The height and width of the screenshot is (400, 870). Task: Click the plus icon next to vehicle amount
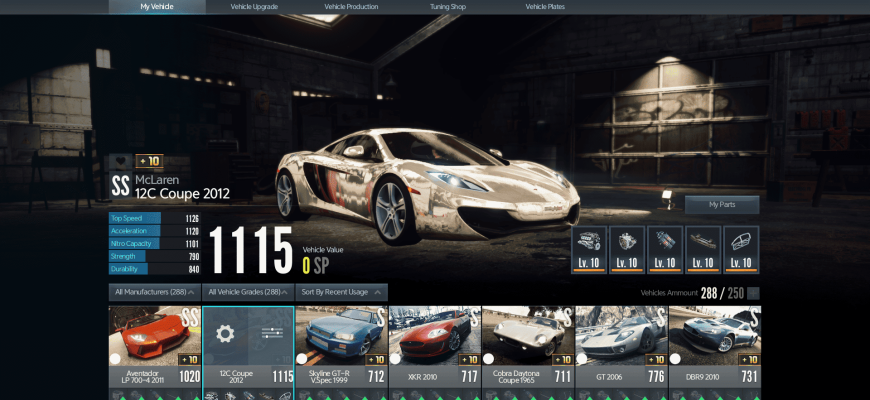[753, 293]
